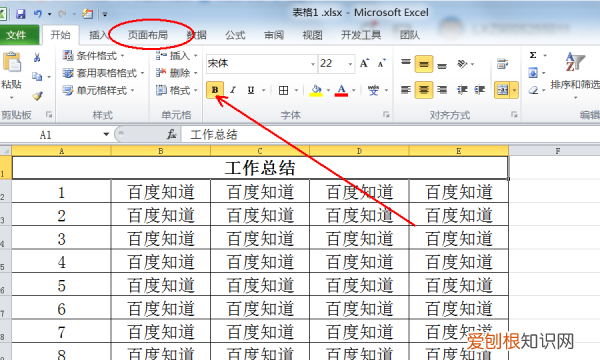Click the Cut scissors icon
600x360 pixels.
point(37,58)
